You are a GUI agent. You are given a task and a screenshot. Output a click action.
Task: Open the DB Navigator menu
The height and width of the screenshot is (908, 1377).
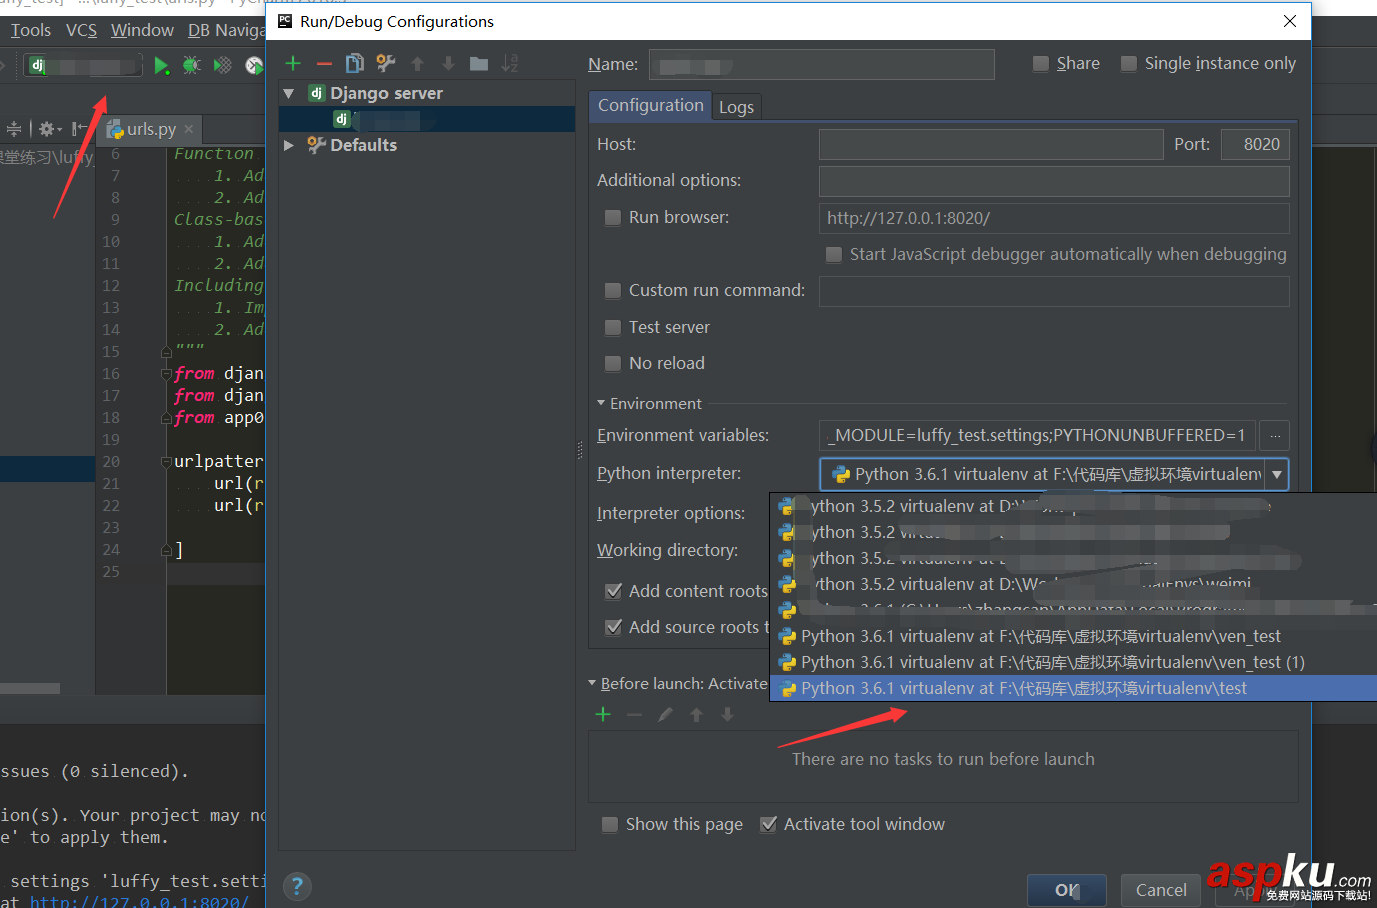tap(226, 30)
